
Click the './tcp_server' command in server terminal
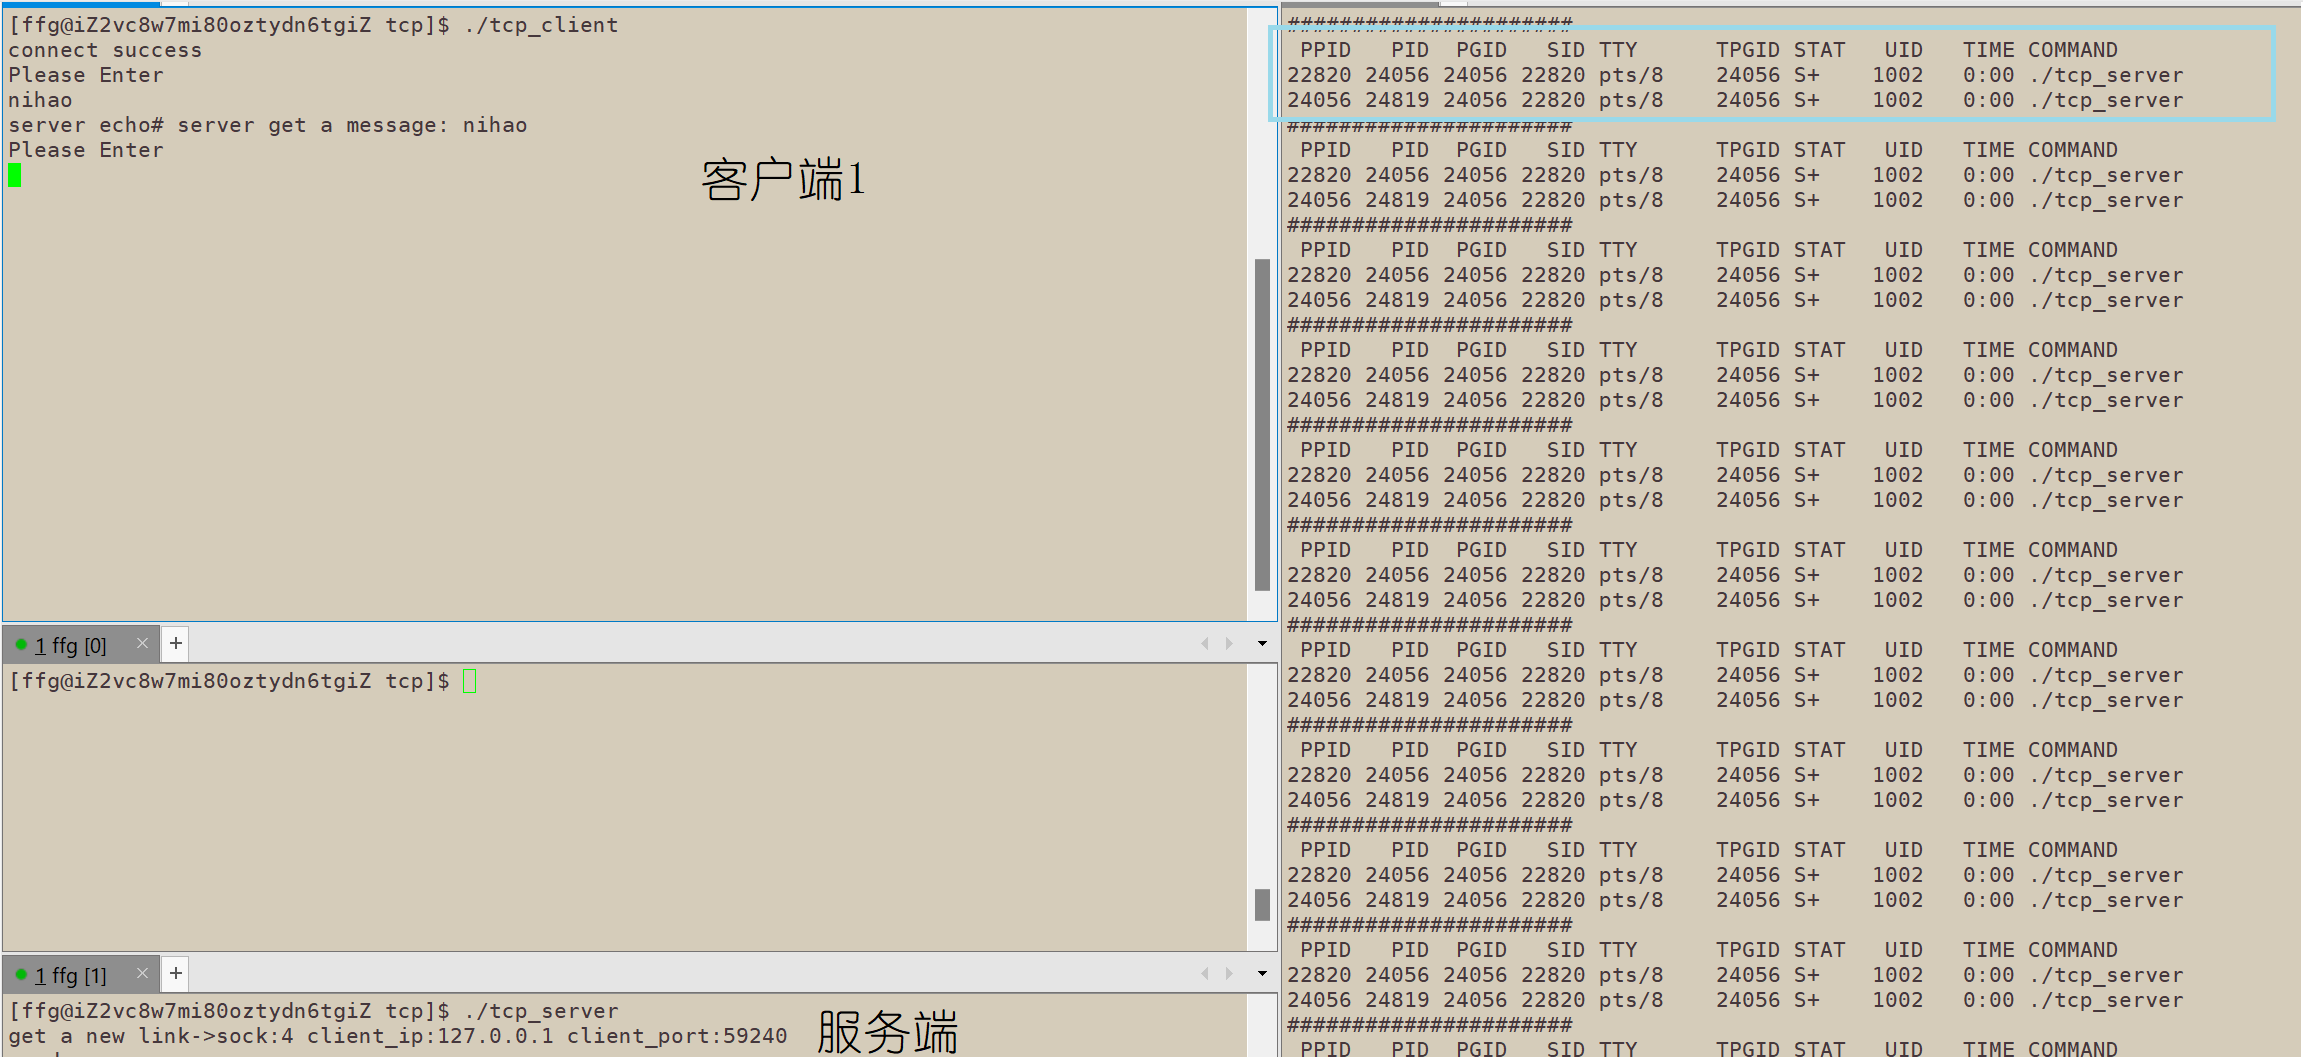pos(541,1011)
